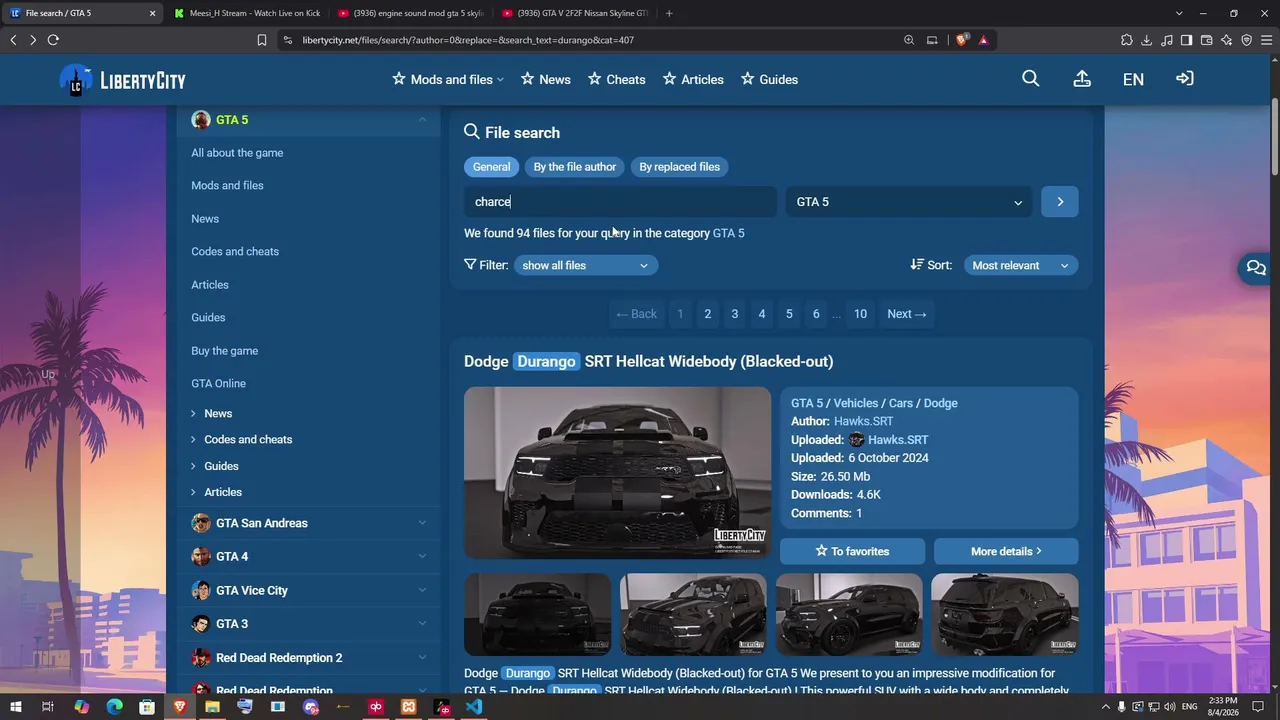
Task: Go to results page 10
Action: (860, 314)
